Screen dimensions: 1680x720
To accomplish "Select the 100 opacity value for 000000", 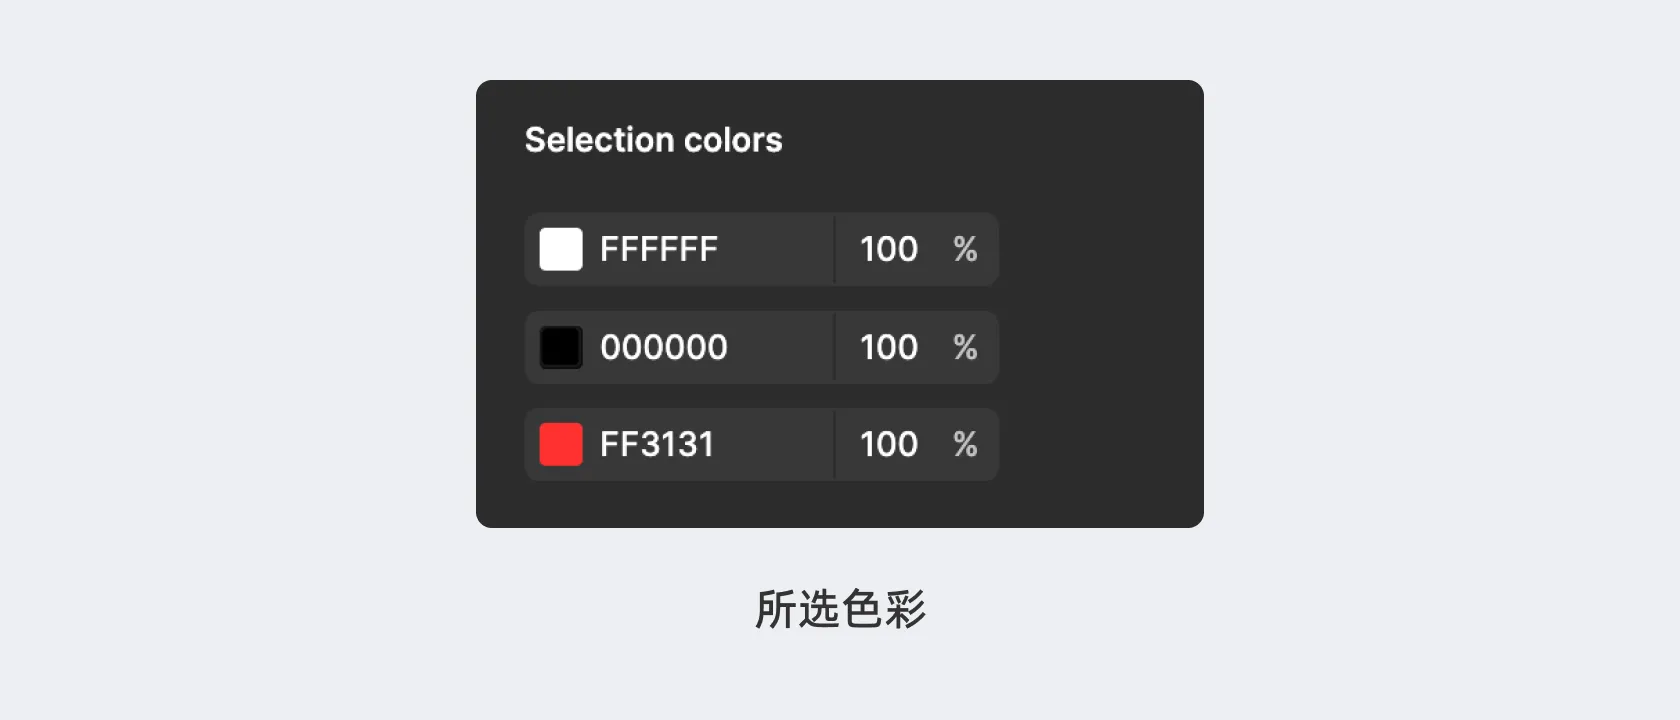I will coord(888,347).
